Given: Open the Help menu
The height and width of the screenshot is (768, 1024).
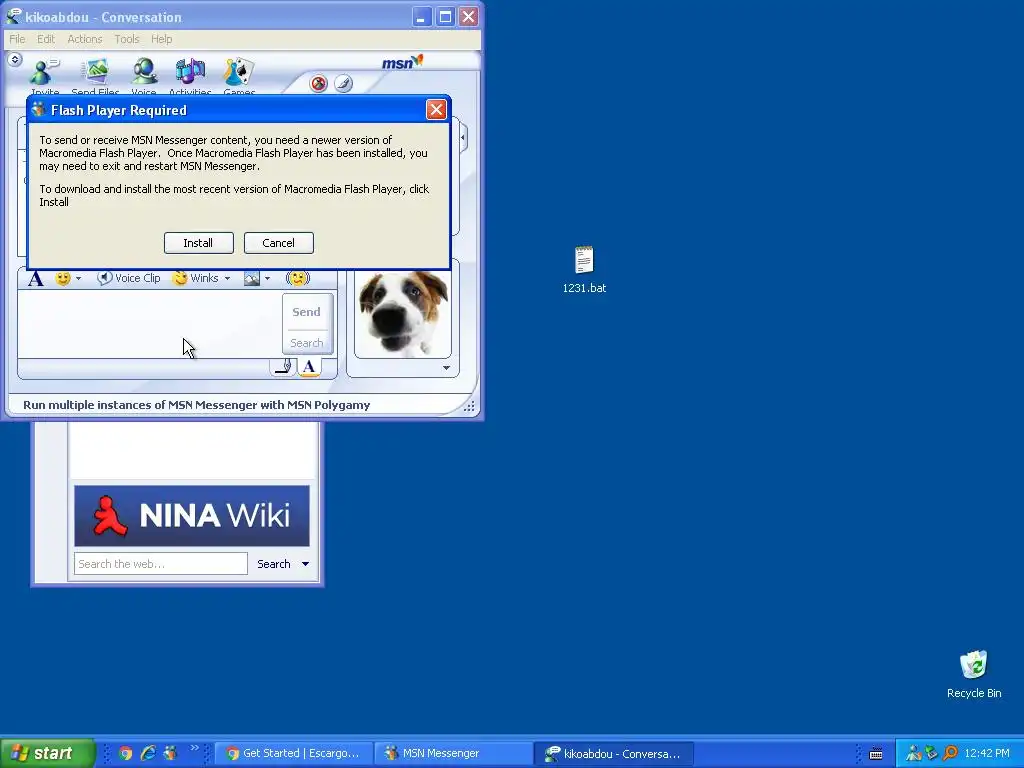Looking at the screenshot, I should pyautogui.click(x=161, y=39).
